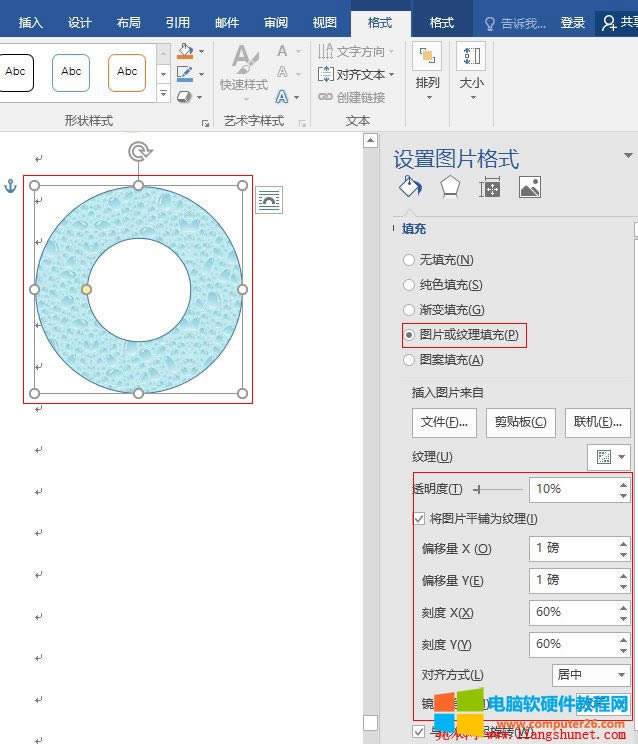Click the create link (创建链接) icon

click(x=325, y=97)
